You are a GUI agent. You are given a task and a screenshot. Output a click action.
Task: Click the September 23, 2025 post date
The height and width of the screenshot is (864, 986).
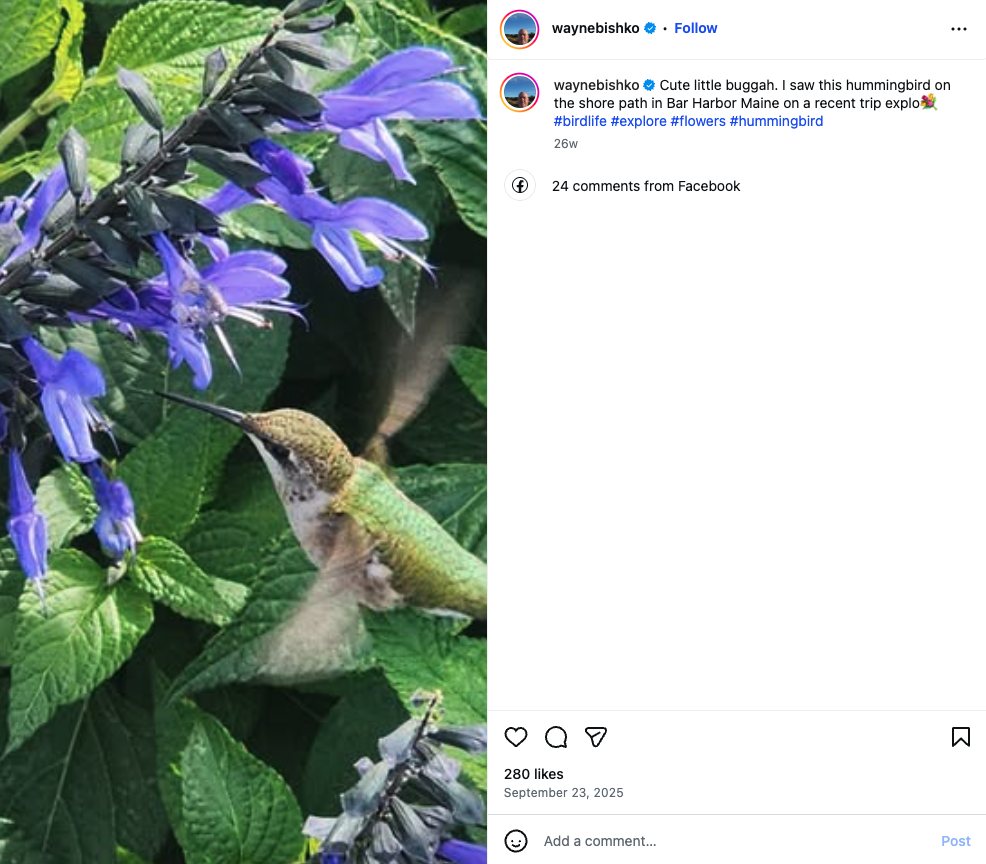coord(563,793)
